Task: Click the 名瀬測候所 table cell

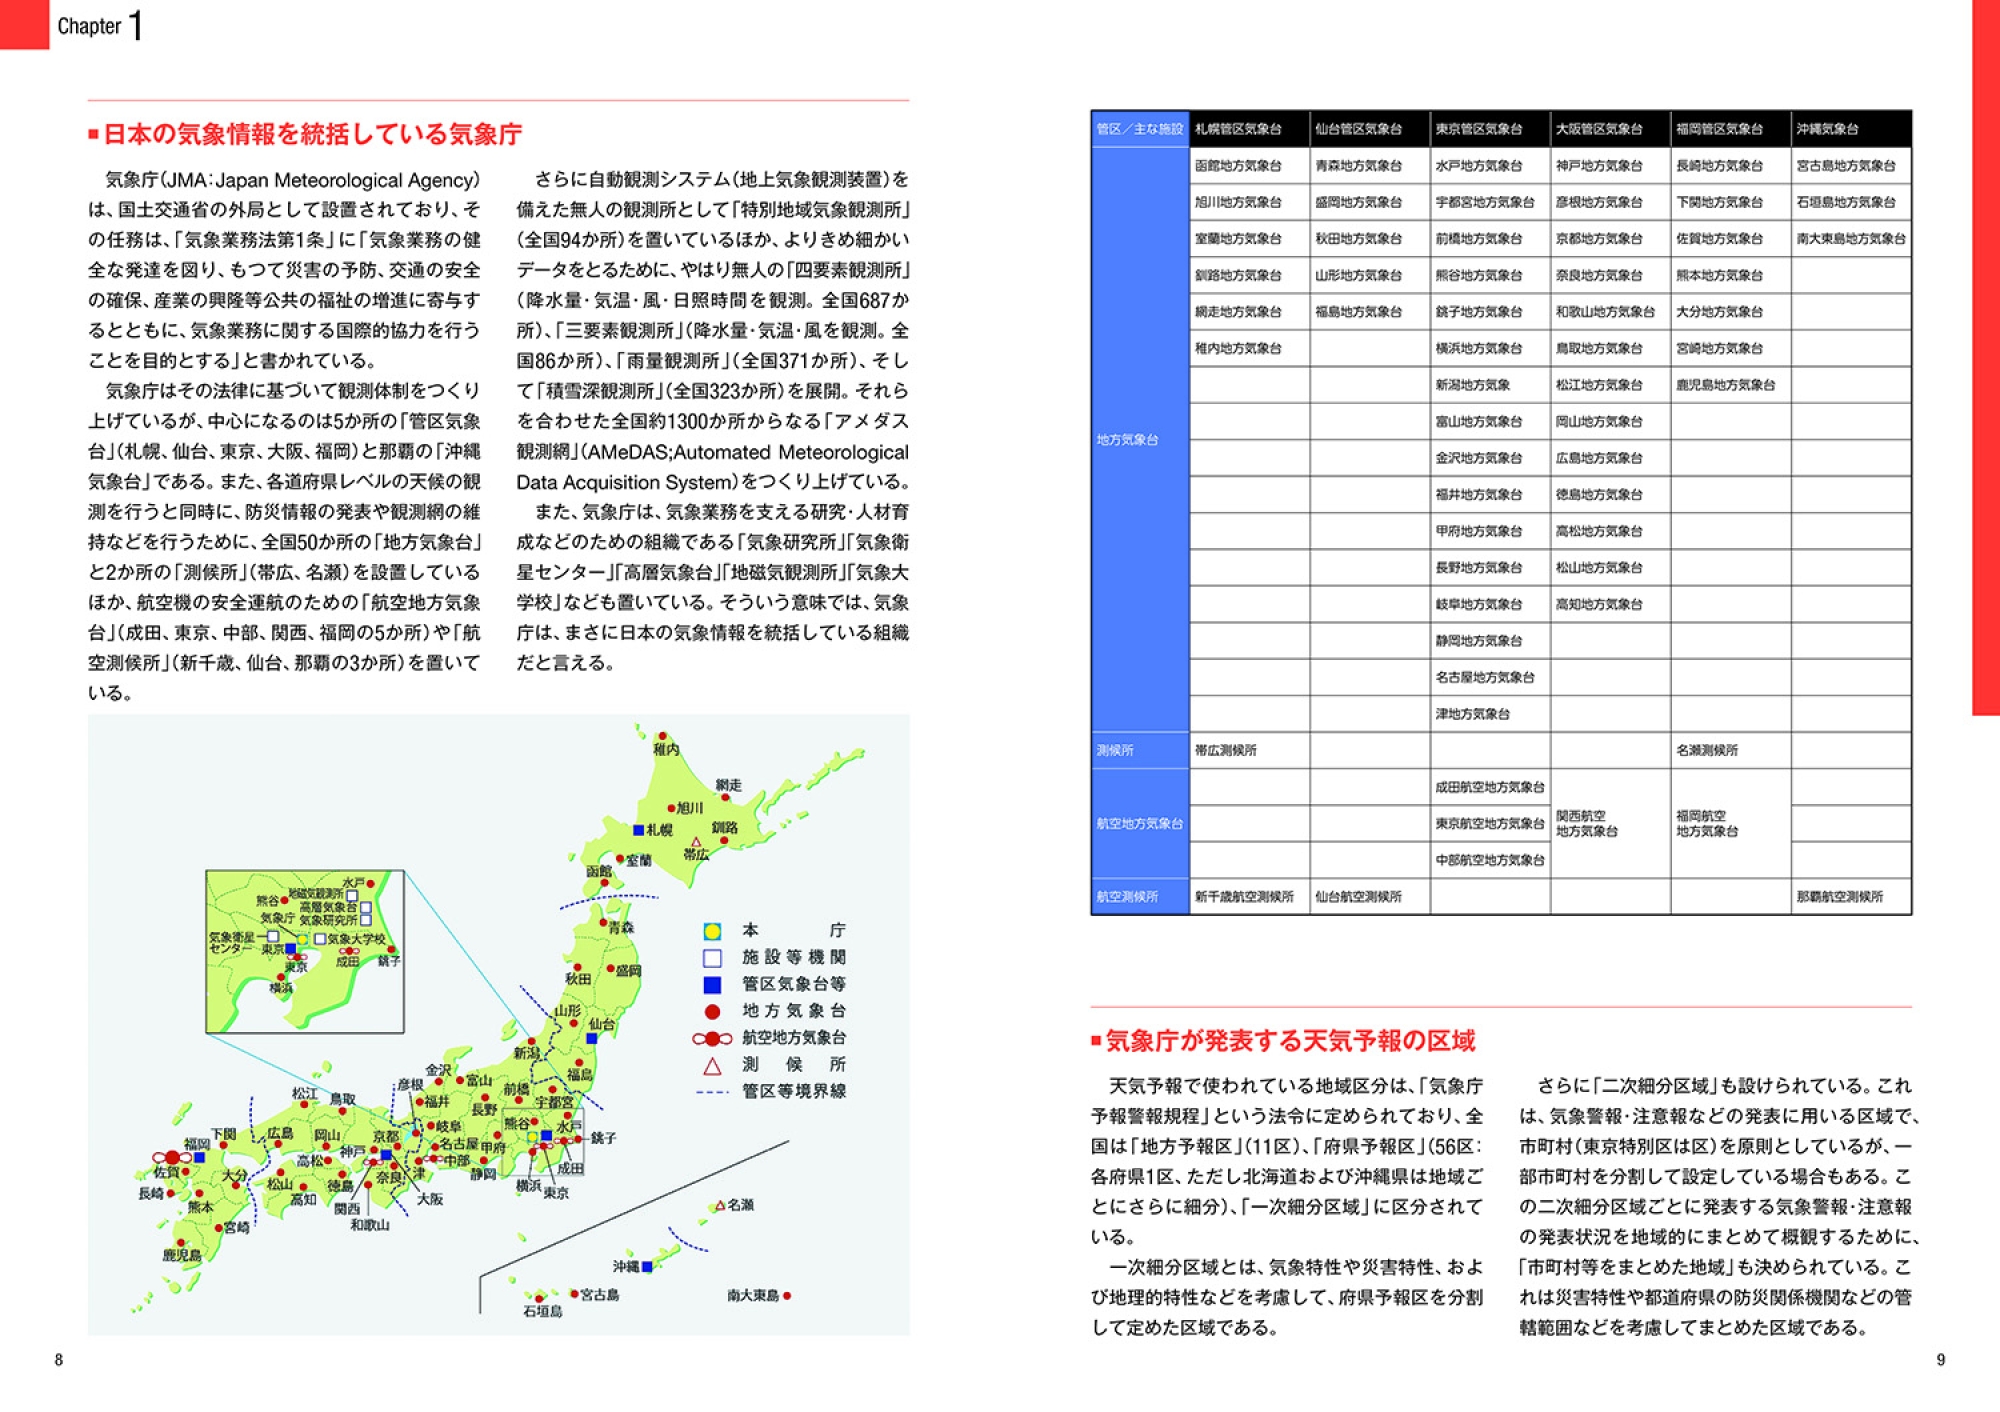Action: tap(1730, 751)
